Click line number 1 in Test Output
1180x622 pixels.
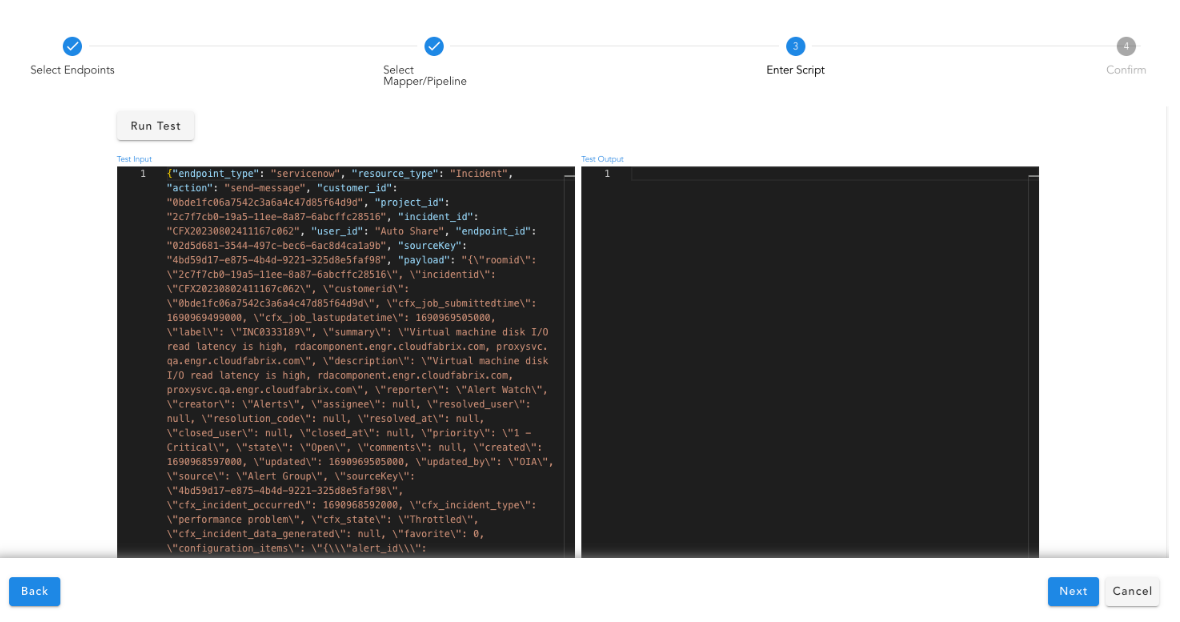pyautogui.click(x=606, y=174)
